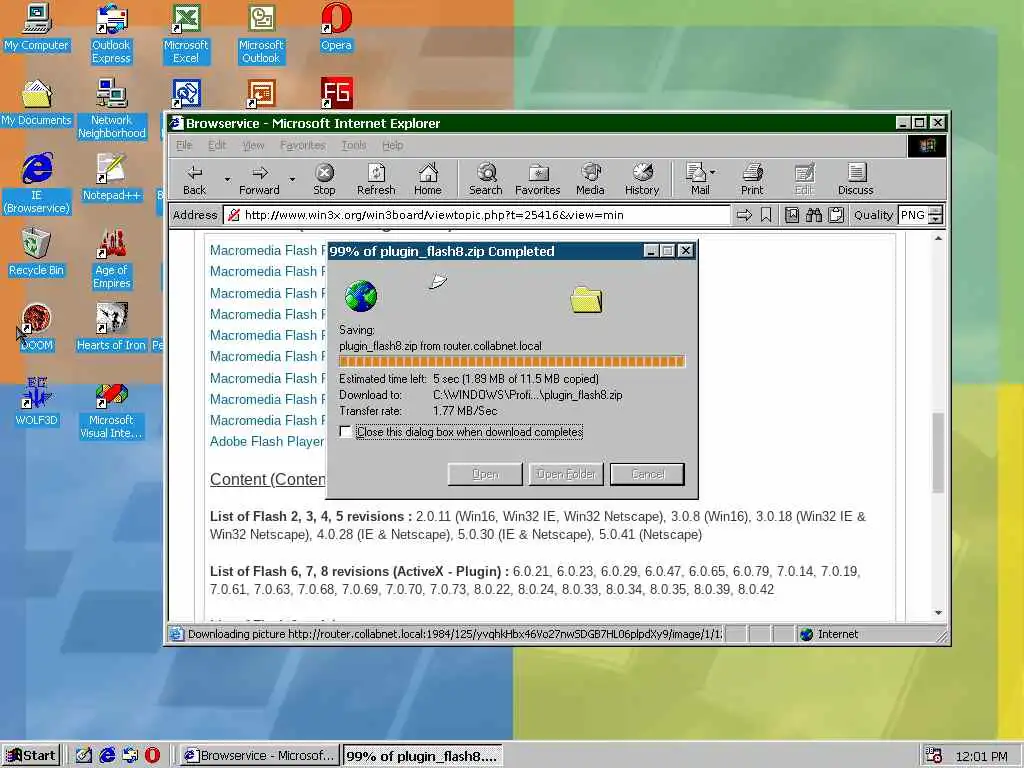Open the Tools menu
The image size is (1024, 768).
(353, 145)
